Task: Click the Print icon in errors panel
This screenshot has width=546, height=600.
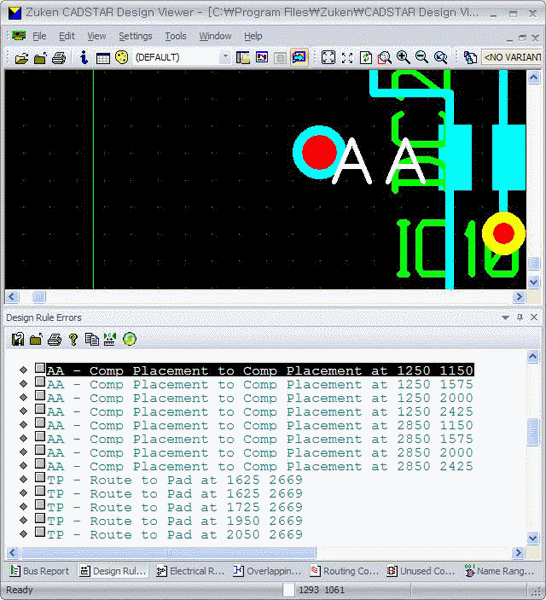Action: click(x=55, y=339)
